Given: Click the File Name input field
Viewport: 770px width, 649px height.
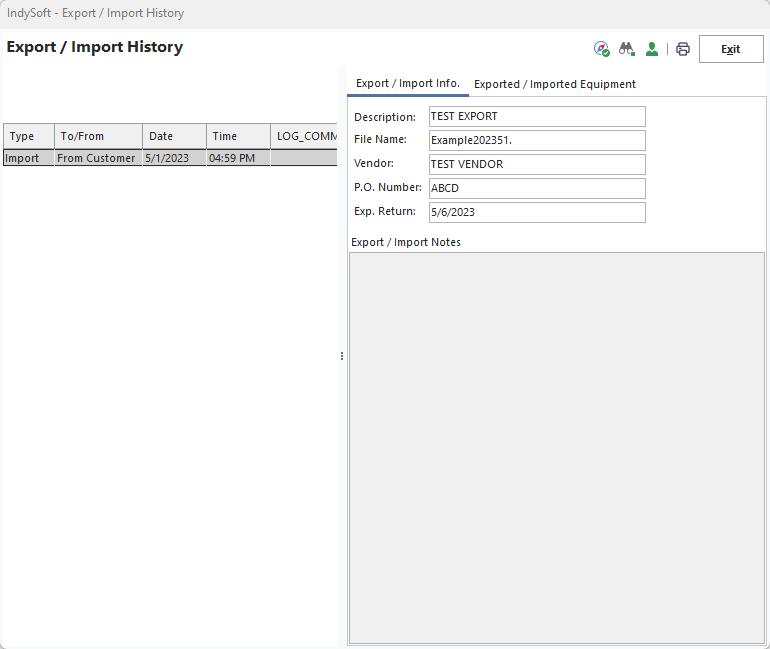Looking at the screenshot, I should point(537,140).
